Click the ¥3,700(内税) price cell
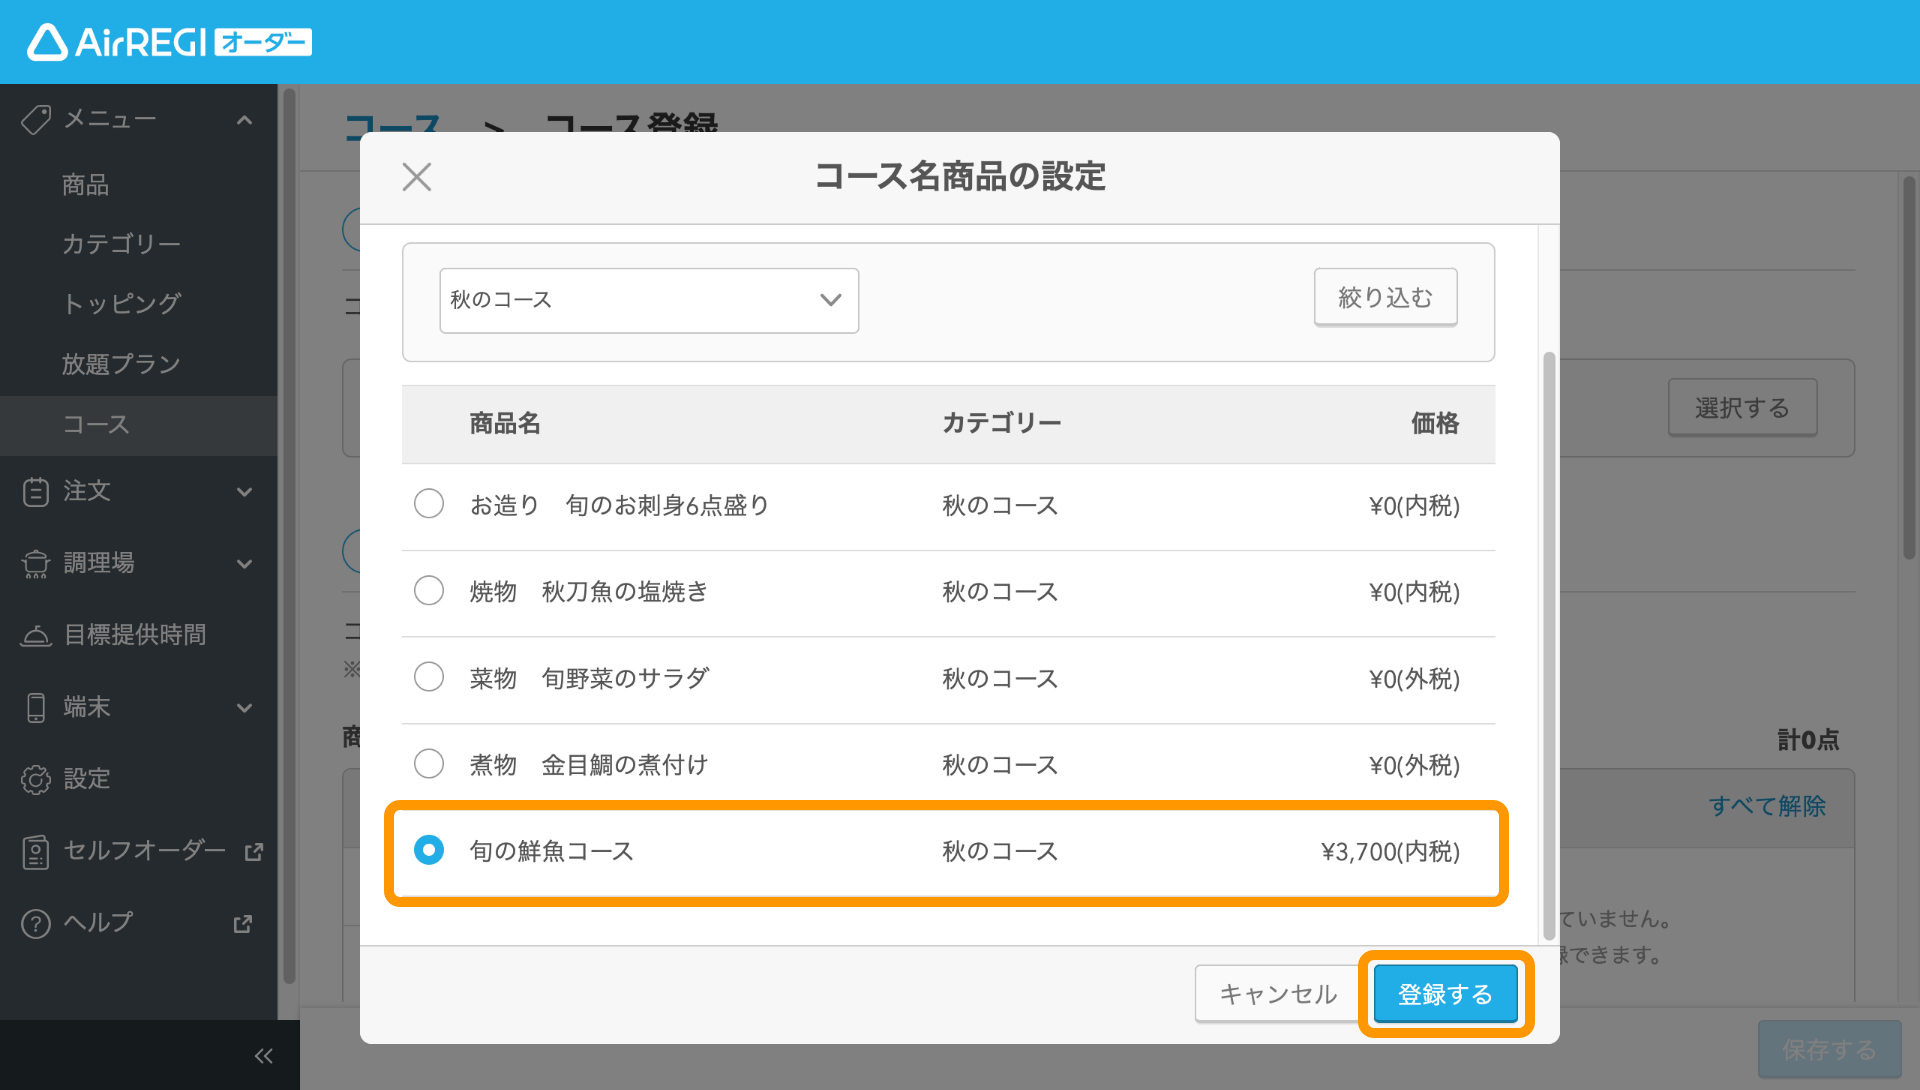Image resolution: width=1920 pixels, height=1090 pixels. click(1390, 851)
